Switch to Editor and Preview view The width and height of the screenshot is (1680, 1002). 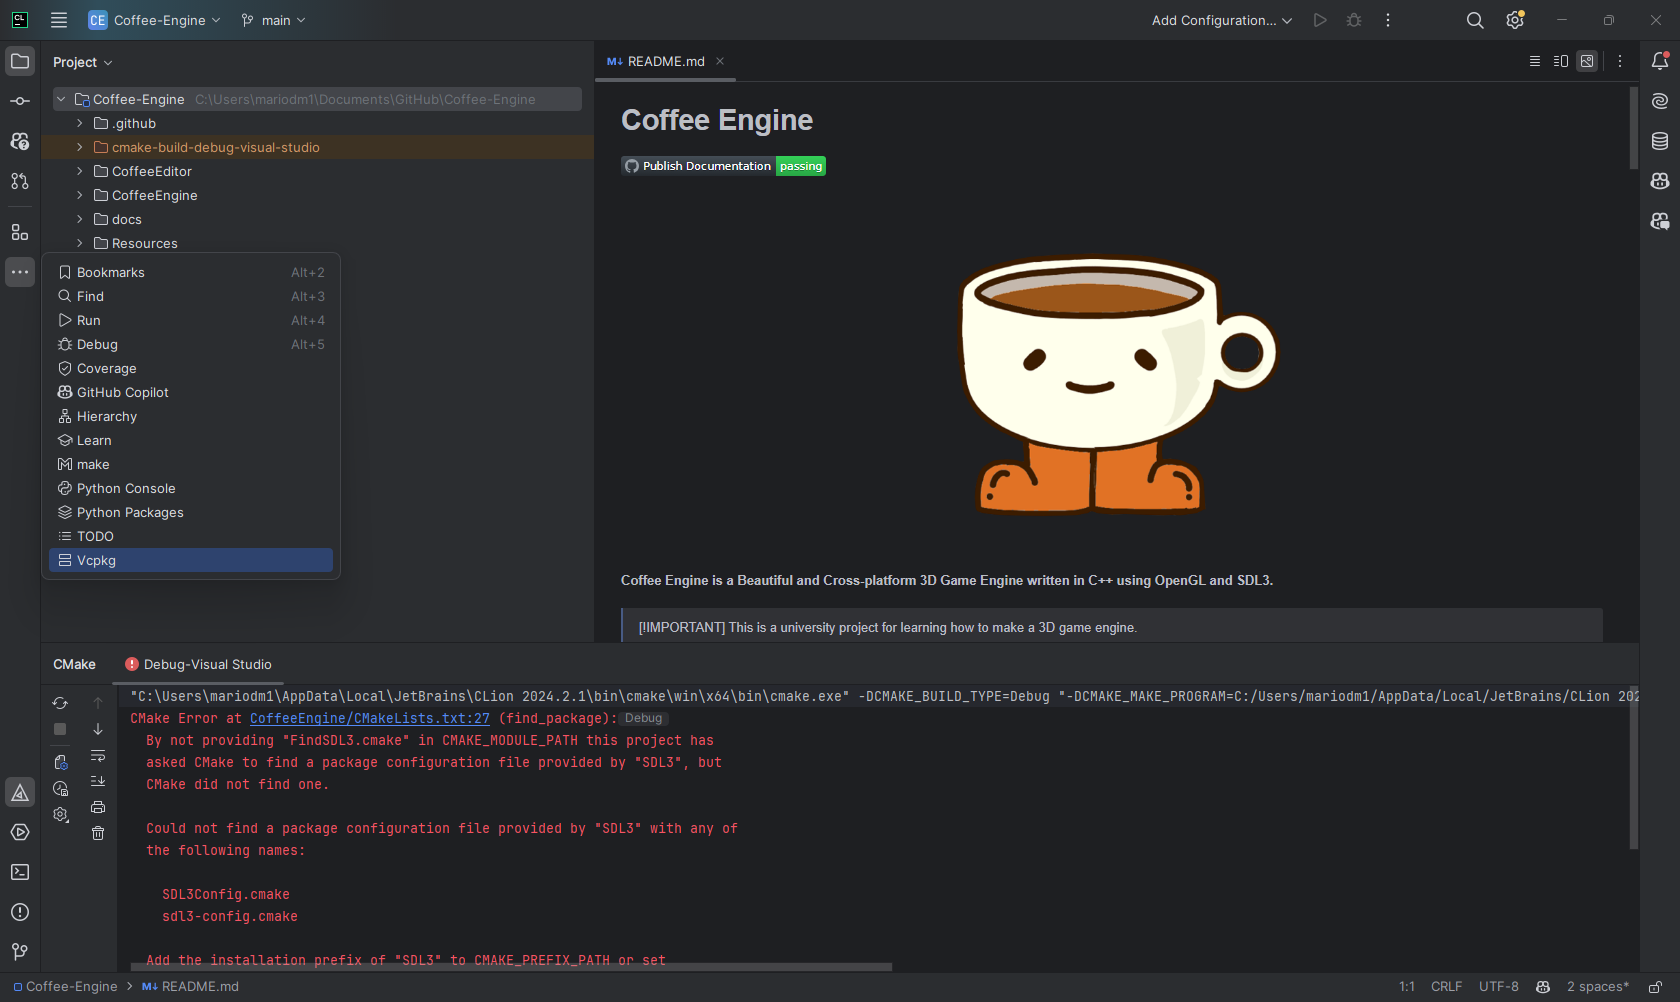click(1561, 61)
